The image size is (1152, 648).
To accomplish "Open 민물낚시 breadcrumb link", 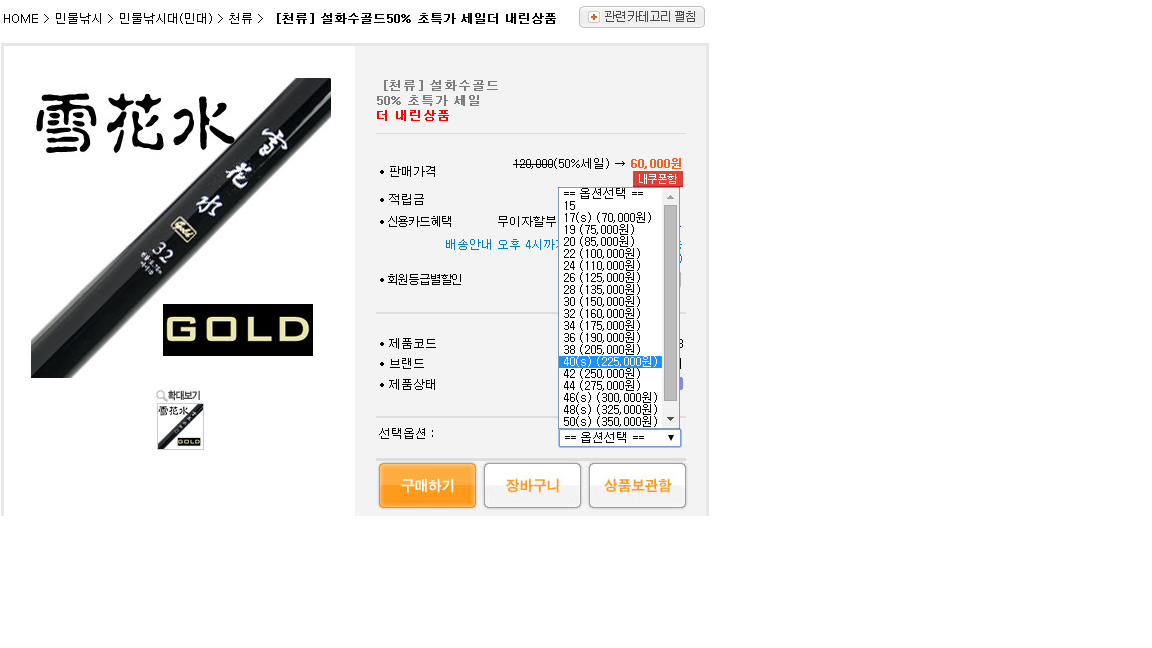I will (x=79, y=18).
